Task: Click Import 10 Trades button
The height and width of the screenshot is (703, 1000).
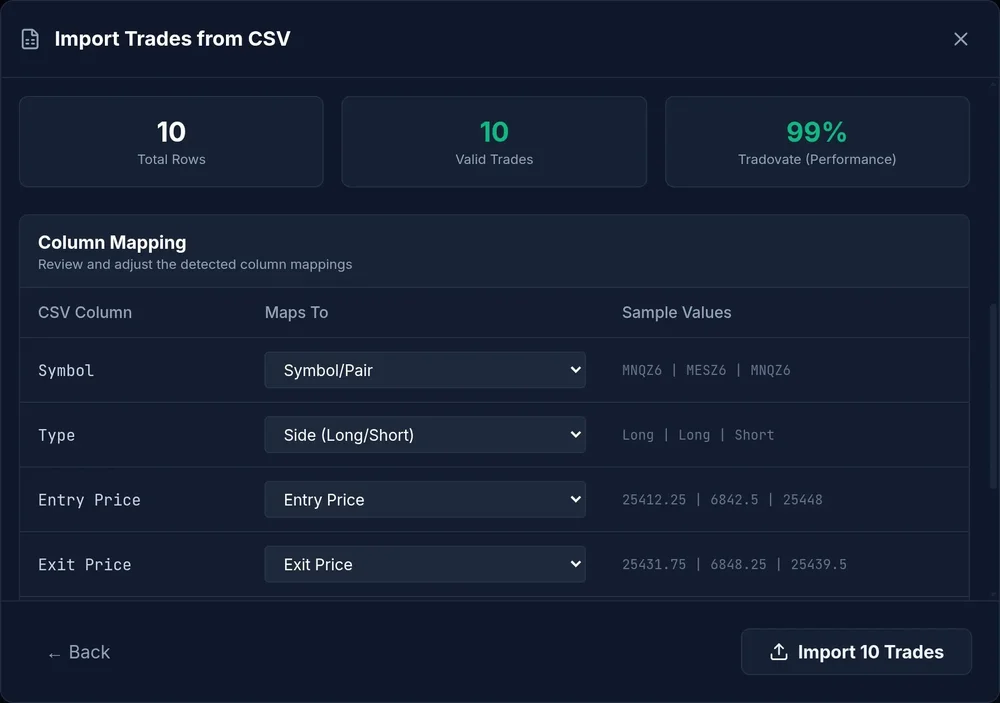Action: coord(856,652)
